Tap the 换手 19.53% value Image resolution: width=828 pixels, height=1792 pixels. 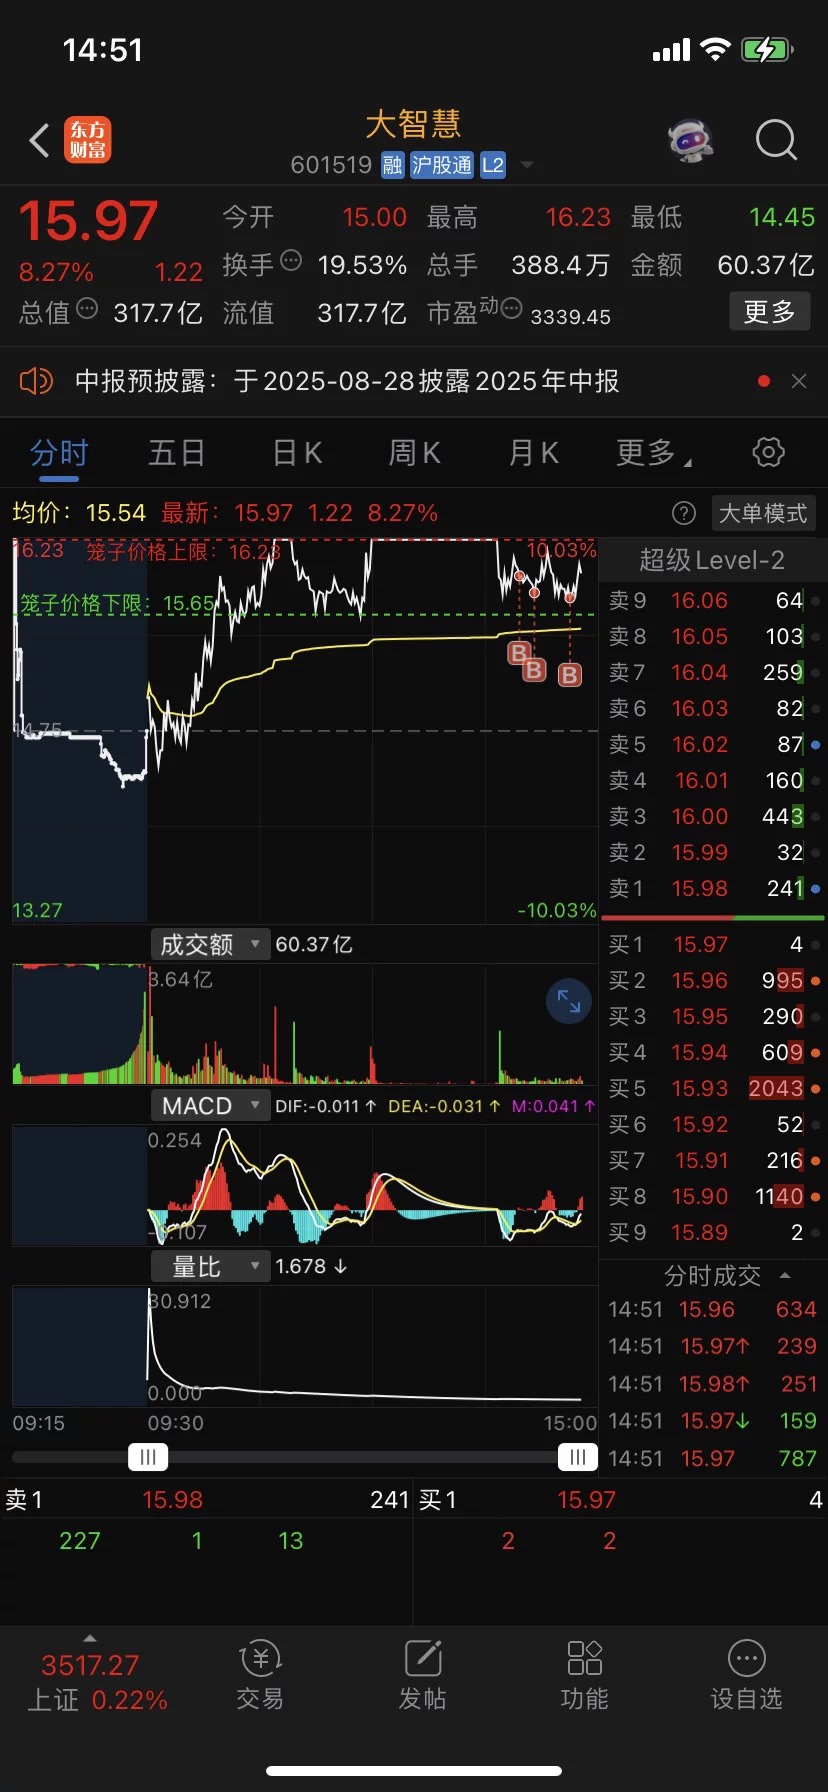click(362, 265)
